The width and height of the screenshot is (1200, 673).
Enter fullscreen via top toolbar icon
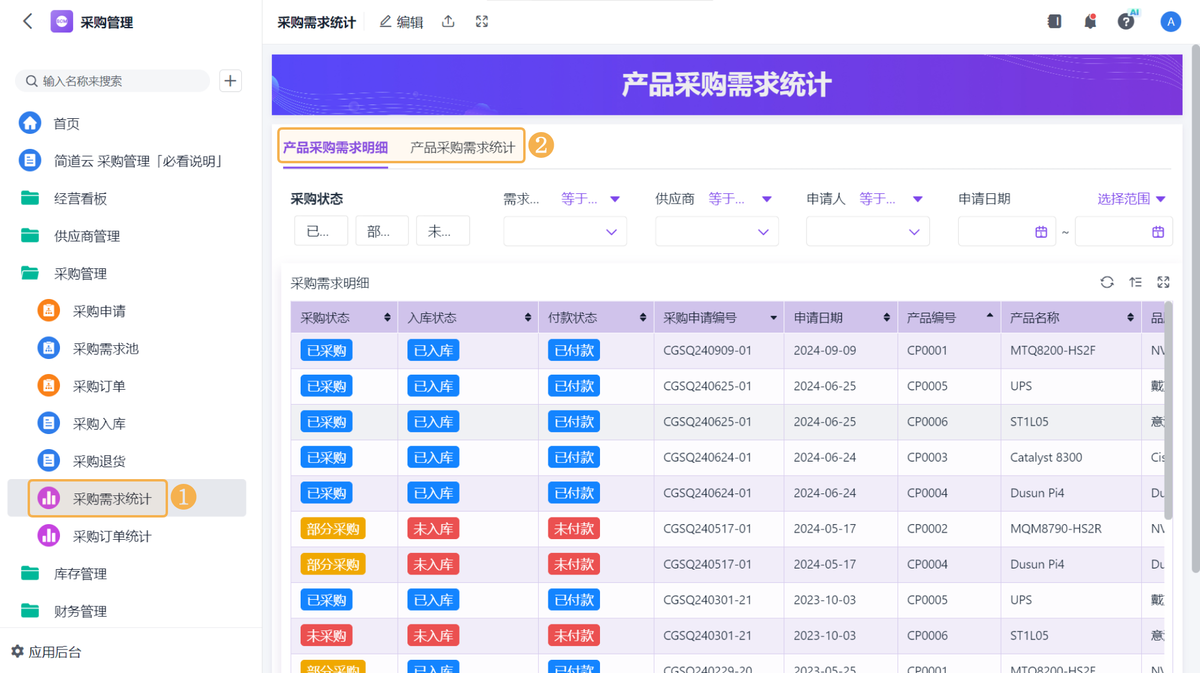pyautogui.click(x=482, y=22)
